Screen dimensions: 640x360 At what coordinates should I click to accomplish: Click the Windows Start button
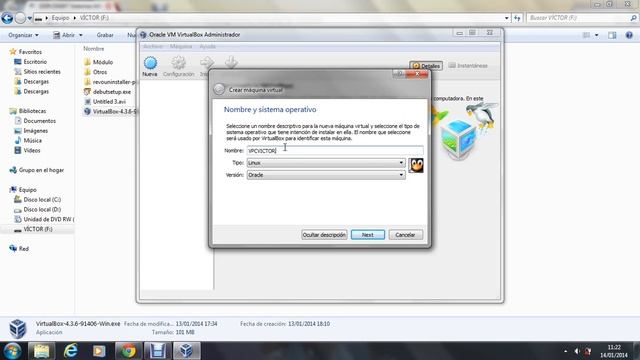(12, 351)
